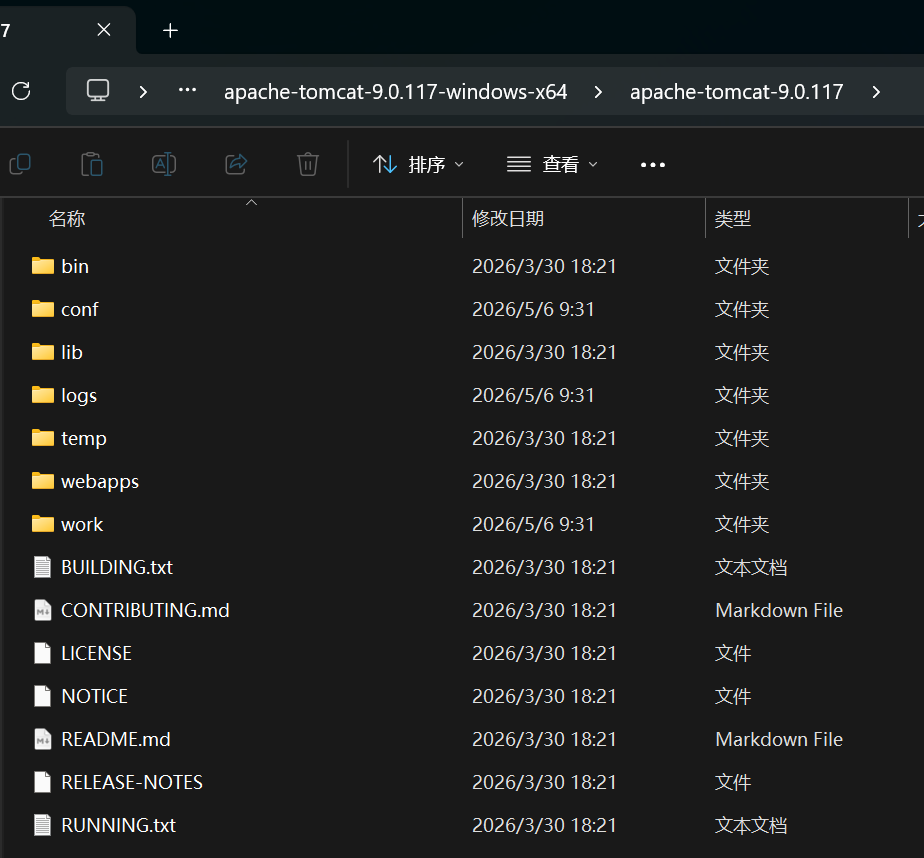Select the file name bin
The width and height of the screenshot is (924, 858).
tap(75, 266)
